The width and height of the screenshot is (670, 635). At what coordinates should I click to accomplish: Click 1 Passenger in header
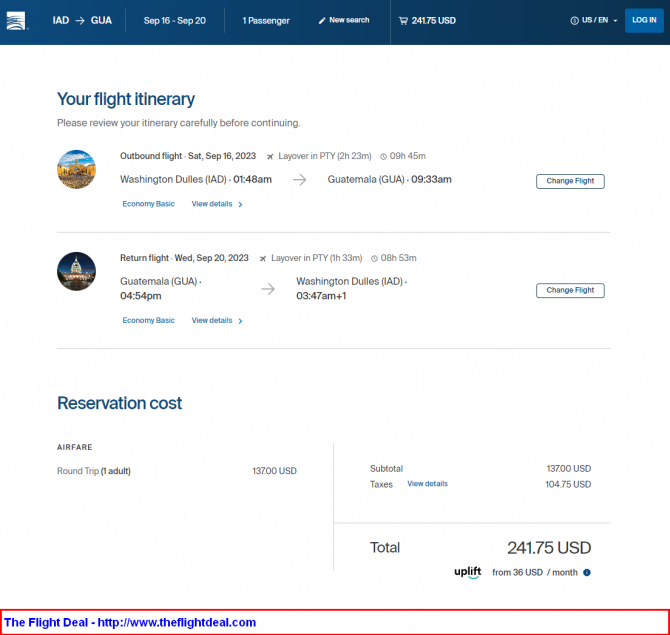(x=266, y=21)
